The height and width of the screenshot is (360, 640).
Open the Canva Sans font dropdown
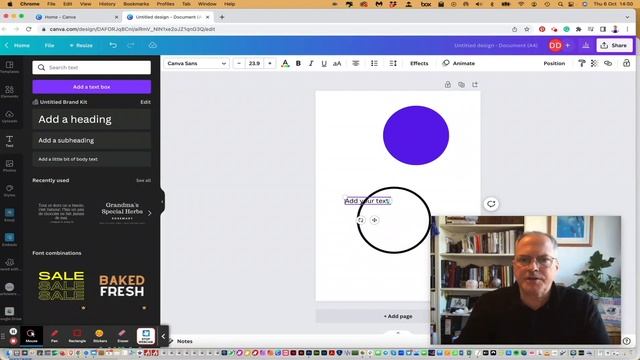[x=196, y=63]
